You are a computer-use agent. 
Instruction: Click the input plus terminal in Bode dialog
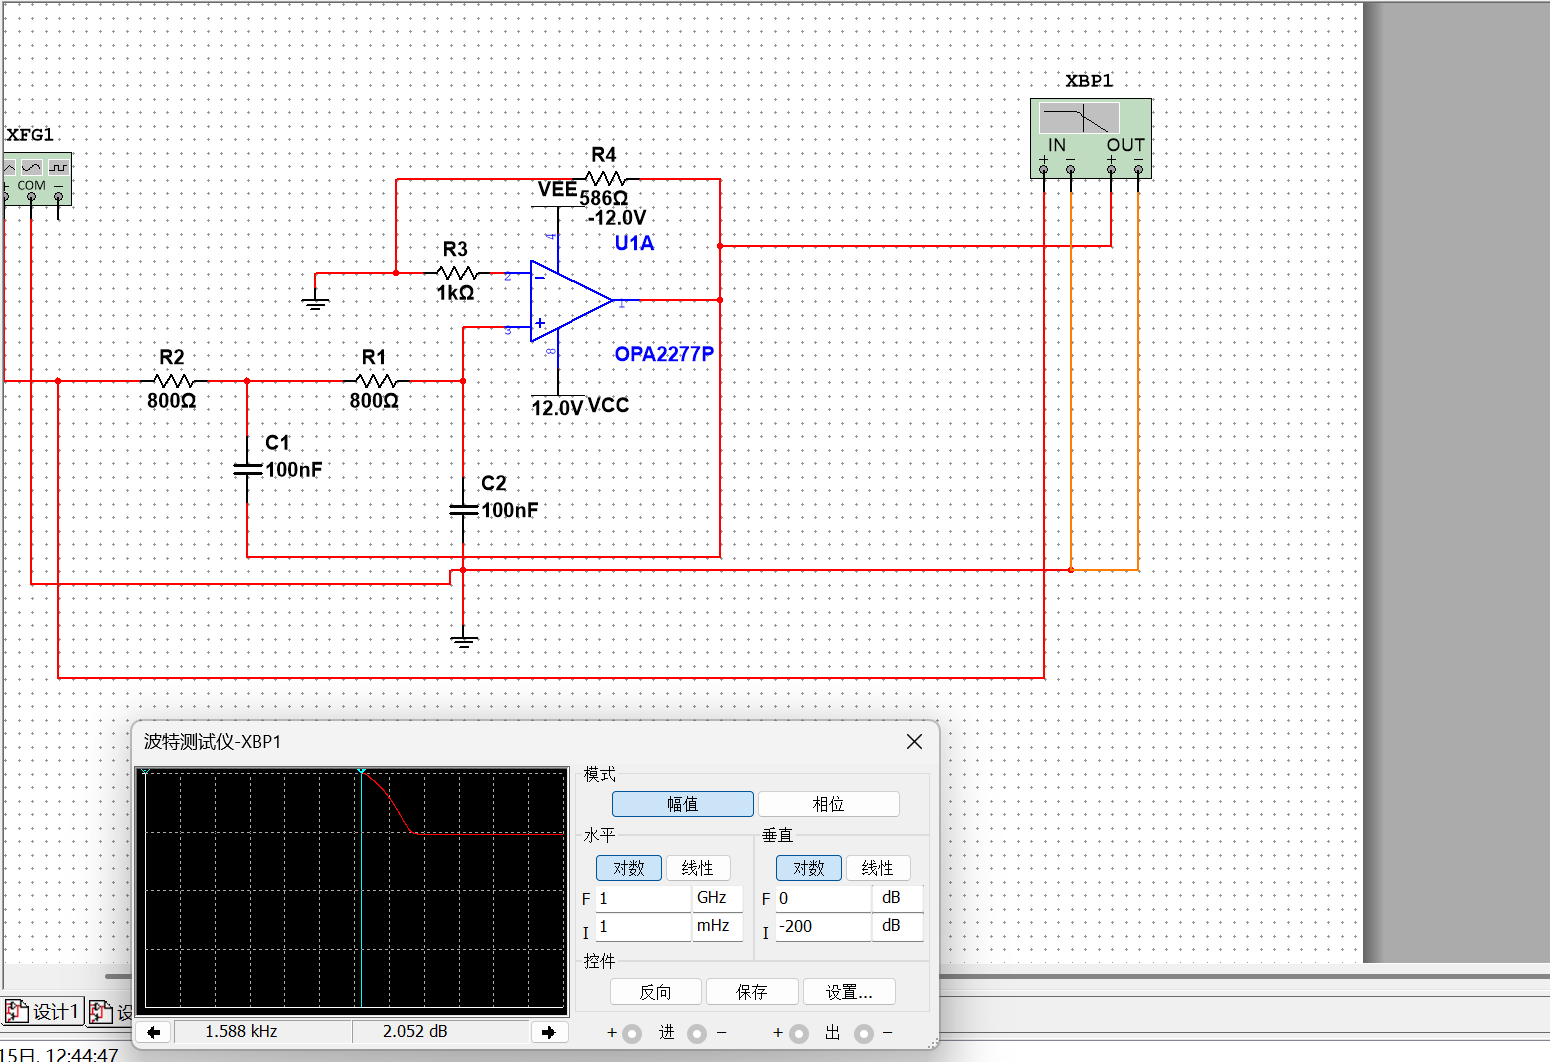point(632,1034)
